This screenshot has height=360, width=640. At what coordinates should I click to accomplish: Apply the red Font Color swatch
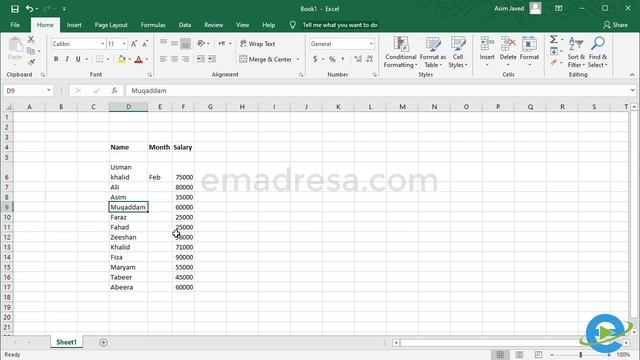pos(138,60)
